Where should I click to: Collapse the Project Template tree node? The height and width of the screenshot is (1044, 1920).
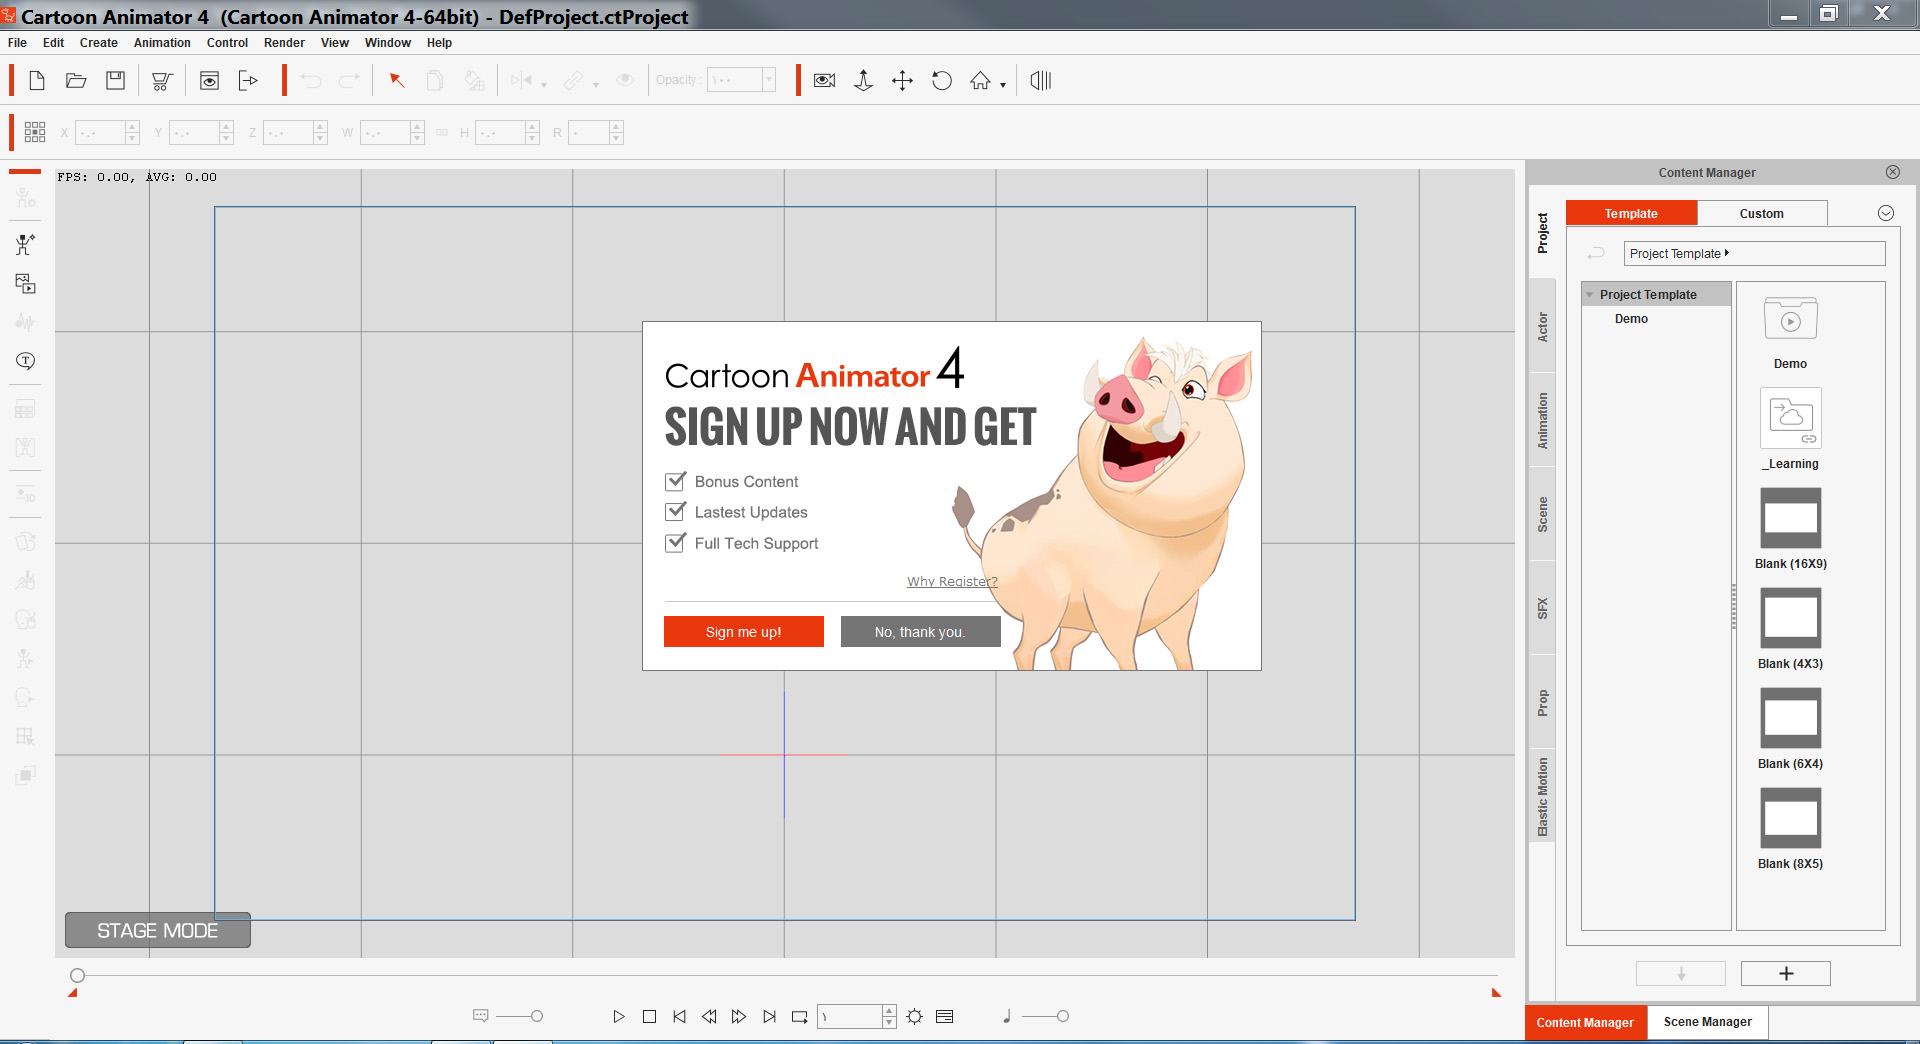1590,295
